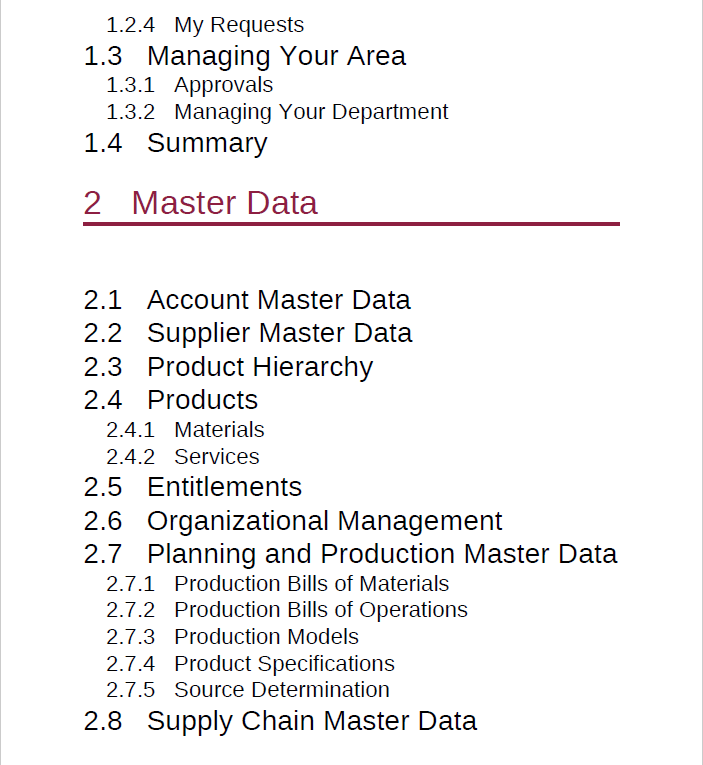Click the Approvals contents entry
This screenshot has width=703, height=765.
pos(223,85)
